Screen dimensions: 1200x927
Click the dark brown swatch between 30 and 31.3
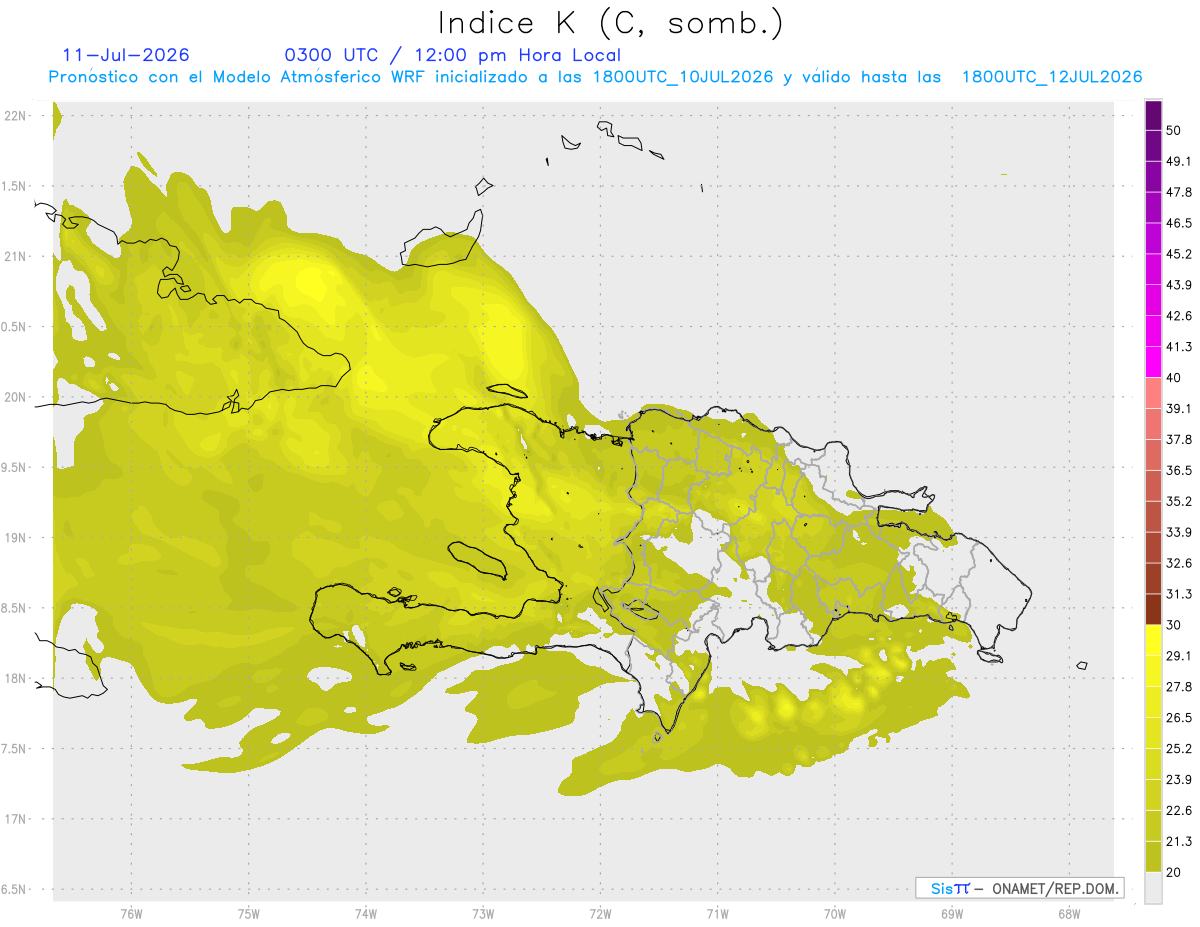click(x=1153, y=609)
